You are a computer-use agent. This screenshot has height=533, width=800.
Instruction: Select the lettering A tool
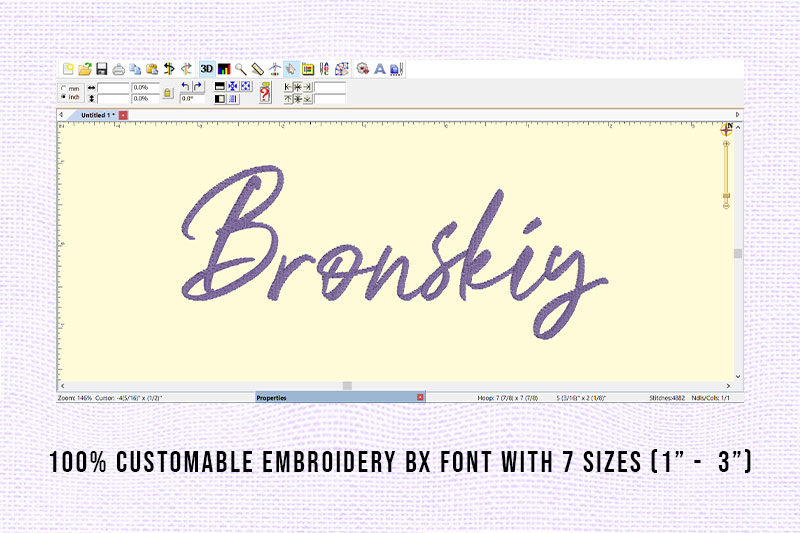(x=380, y=69)
